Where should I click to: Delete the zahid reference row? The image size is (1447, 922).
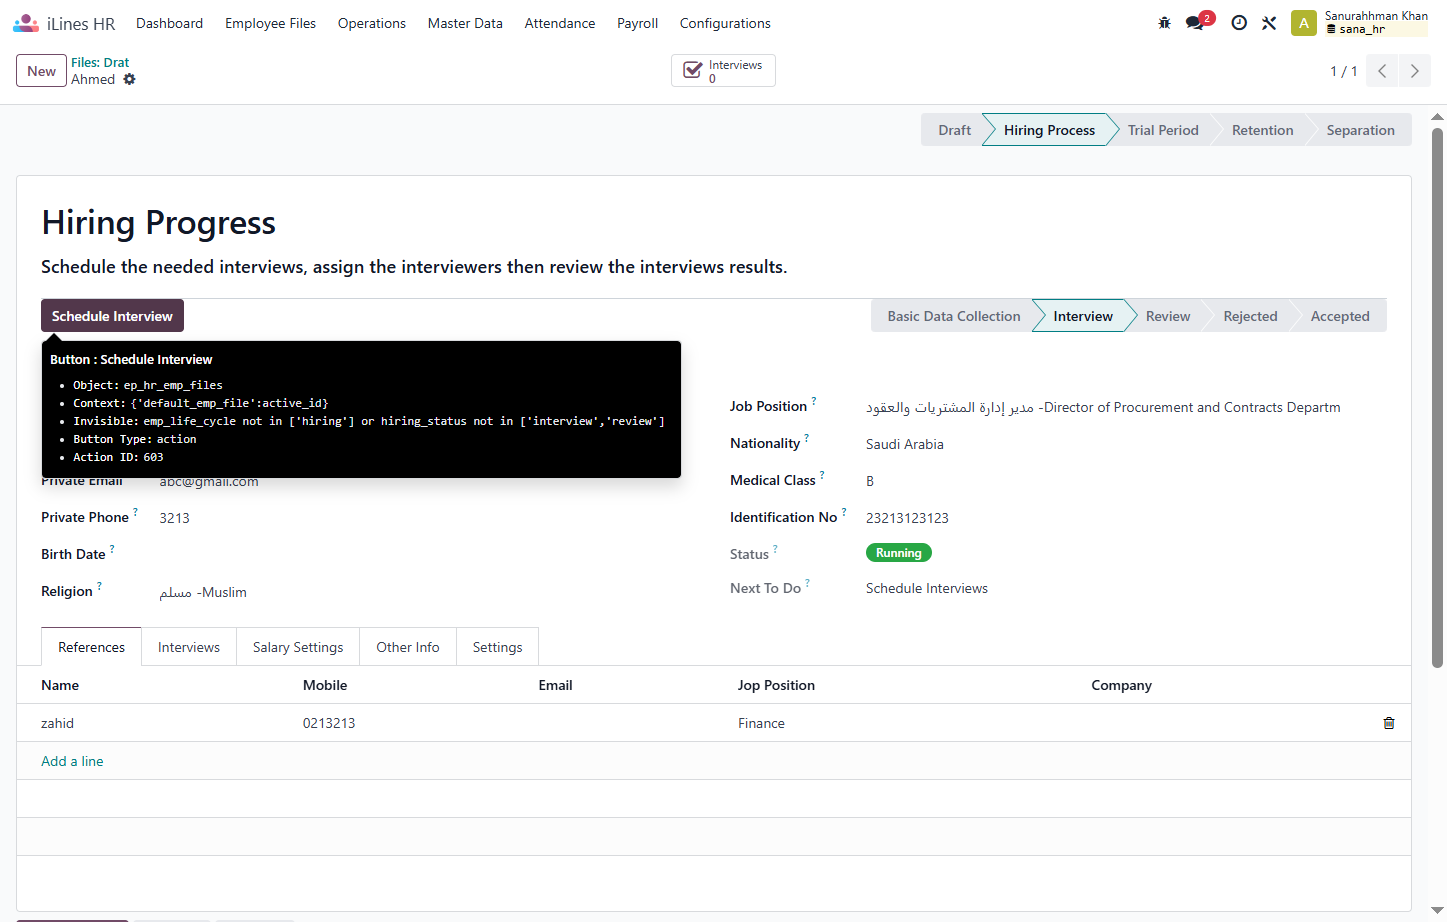(x=1389, y=723)
